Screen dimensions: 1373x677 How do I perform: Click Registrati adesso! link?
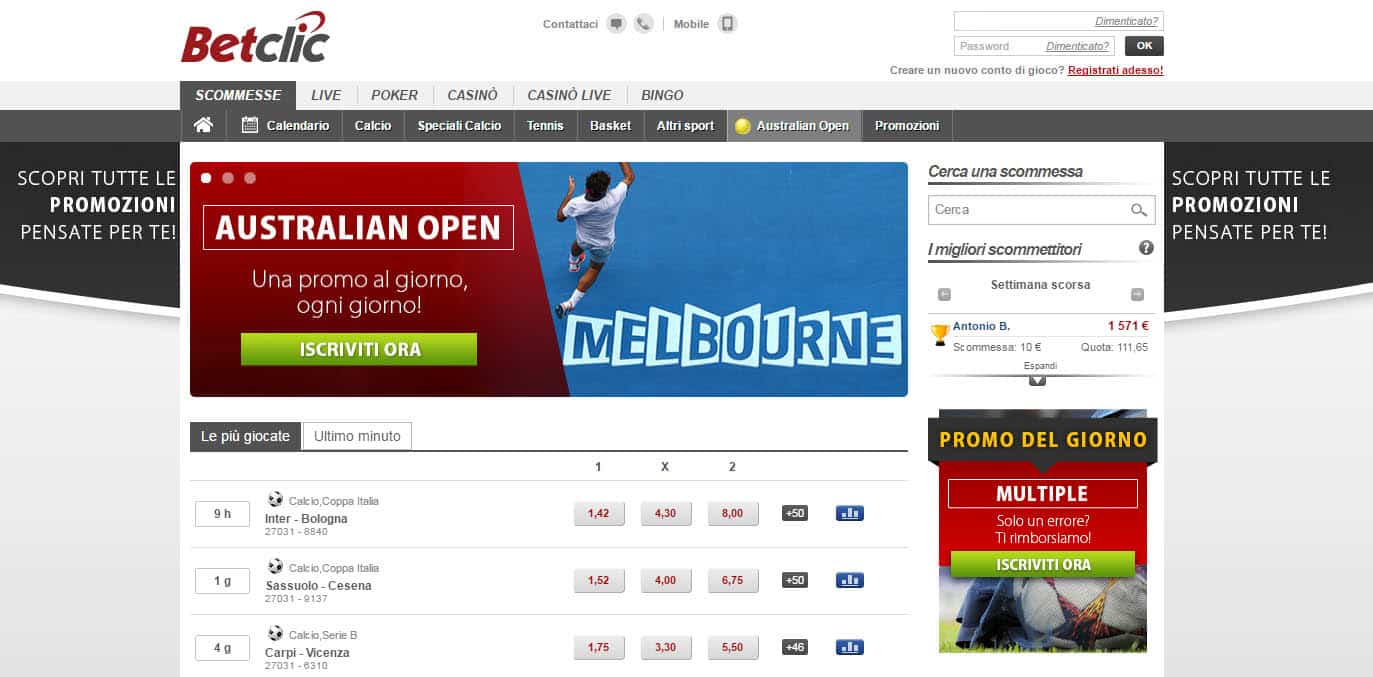[1115, 70]
